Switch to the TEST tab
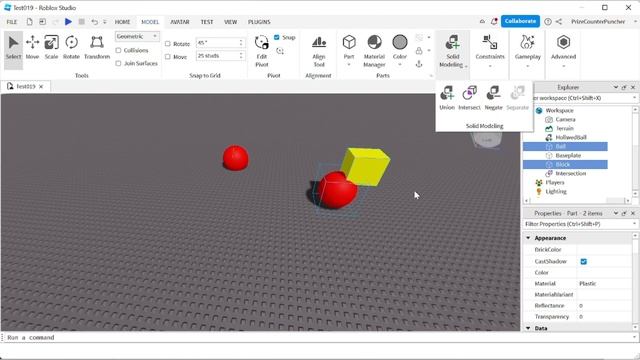The width and height of the screenshot is (640, 360). click(x=207, y=22)
